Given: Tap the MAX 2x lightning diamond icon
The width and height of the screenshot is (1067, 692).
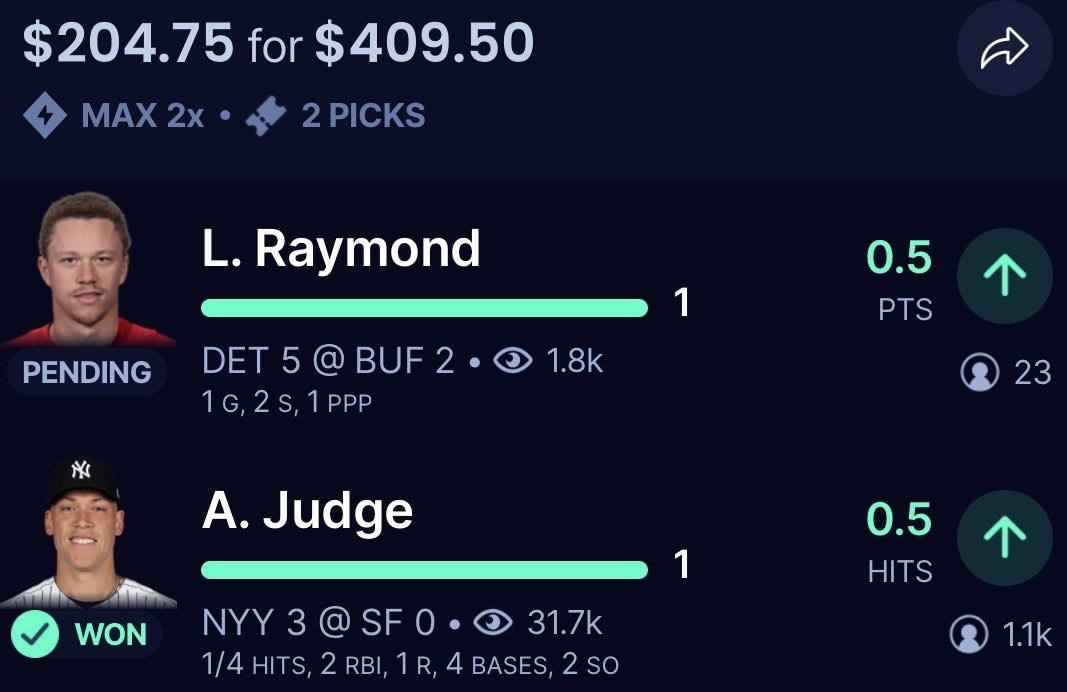Looking at the screenshot, I should pyautogui.click(x=45, y=116).
